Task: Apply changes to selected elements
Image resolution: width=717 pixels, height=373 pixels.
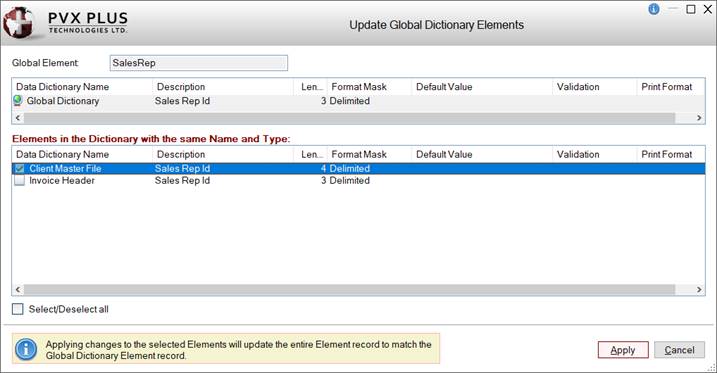Action: click(x=623, y=350)
